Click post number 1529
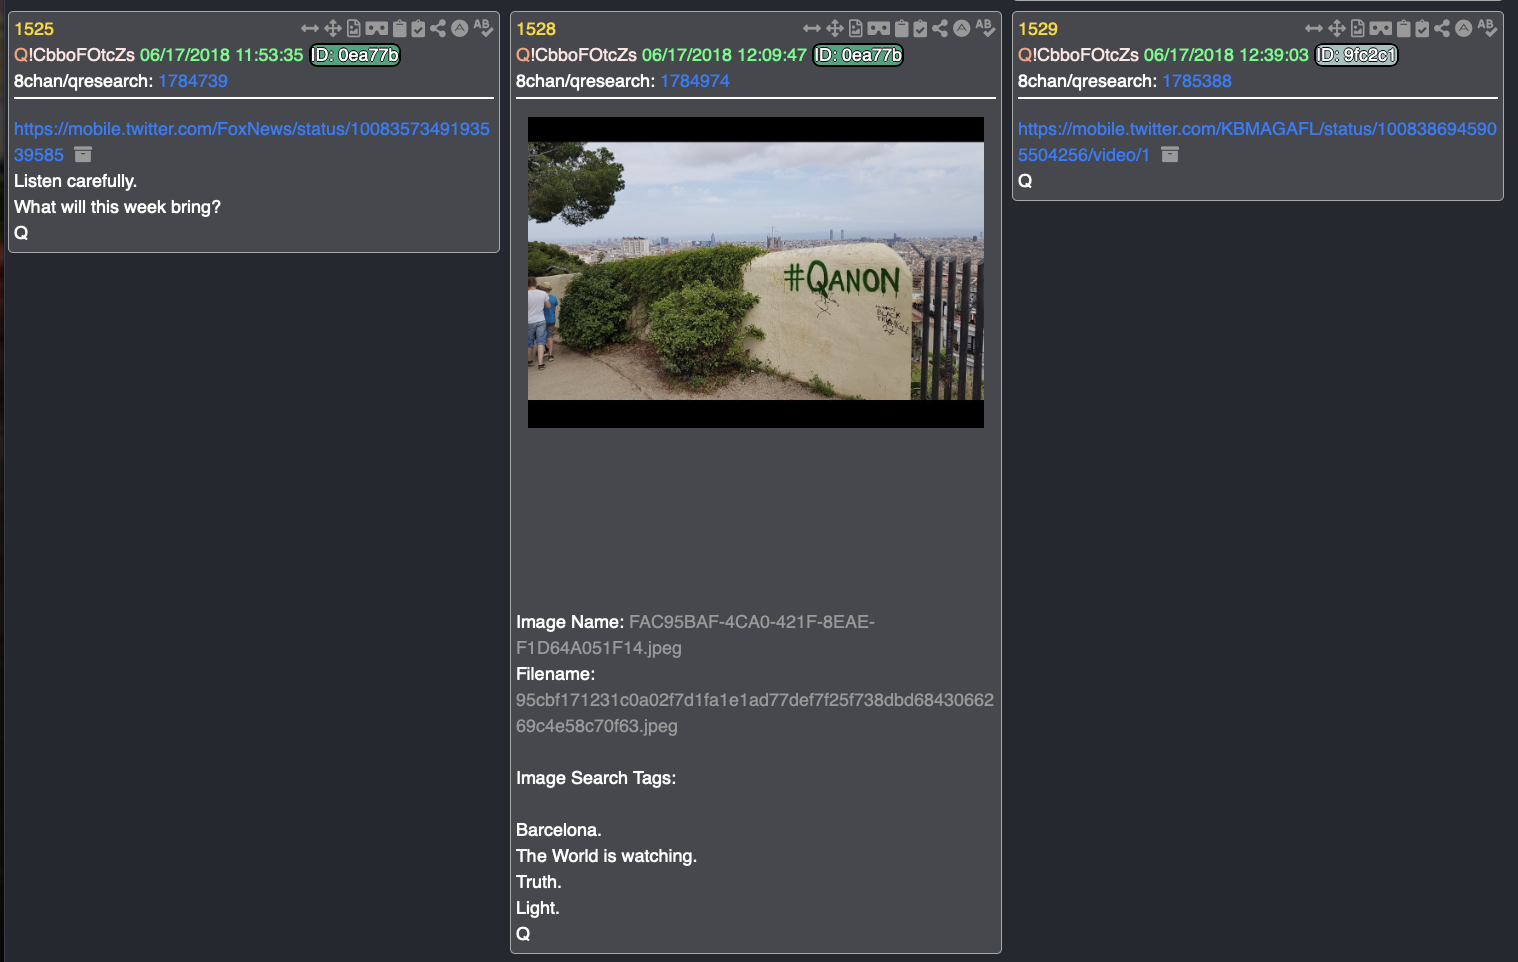Viewport: 1518px width, 962px height. click(x=1038, y=29)
